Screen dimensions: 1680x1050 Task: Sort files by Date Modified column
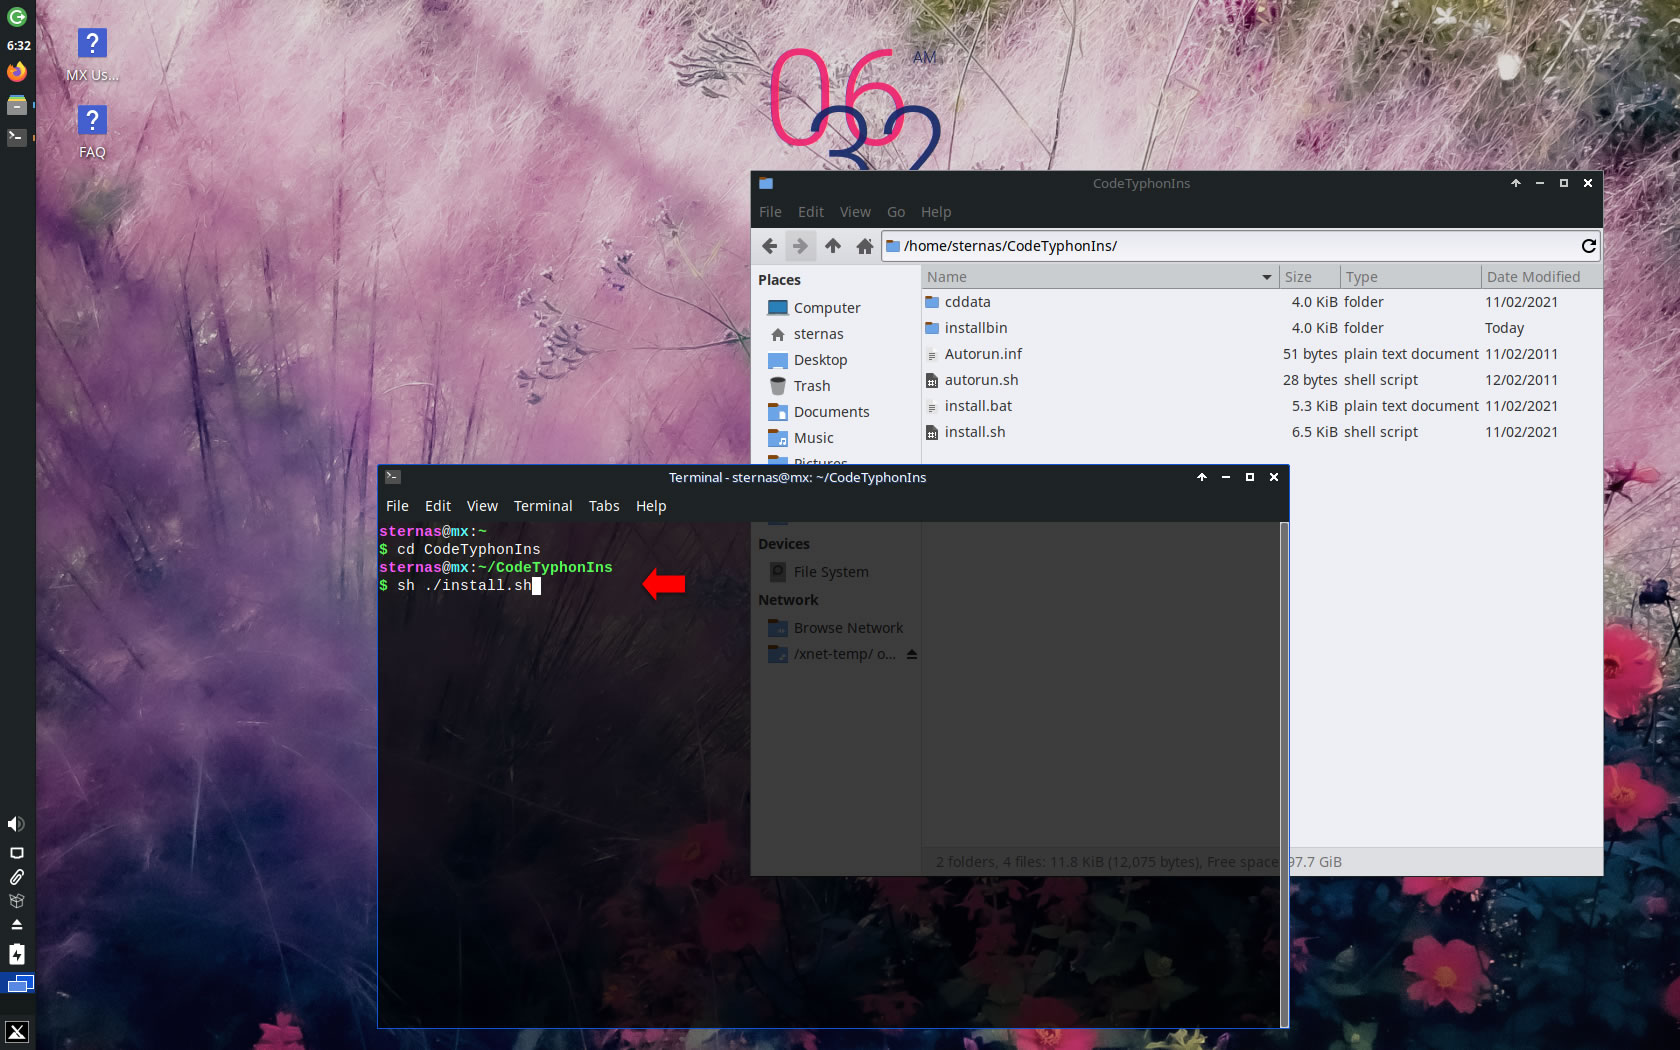1541,277
